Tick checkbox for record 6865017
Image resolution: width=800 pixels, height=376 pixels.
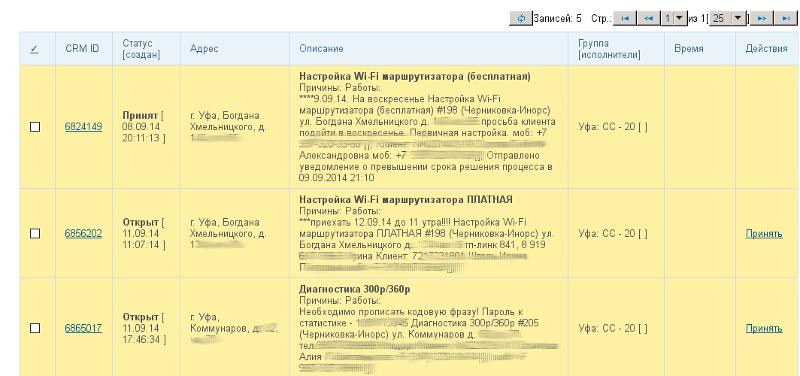tap(35, 328)
